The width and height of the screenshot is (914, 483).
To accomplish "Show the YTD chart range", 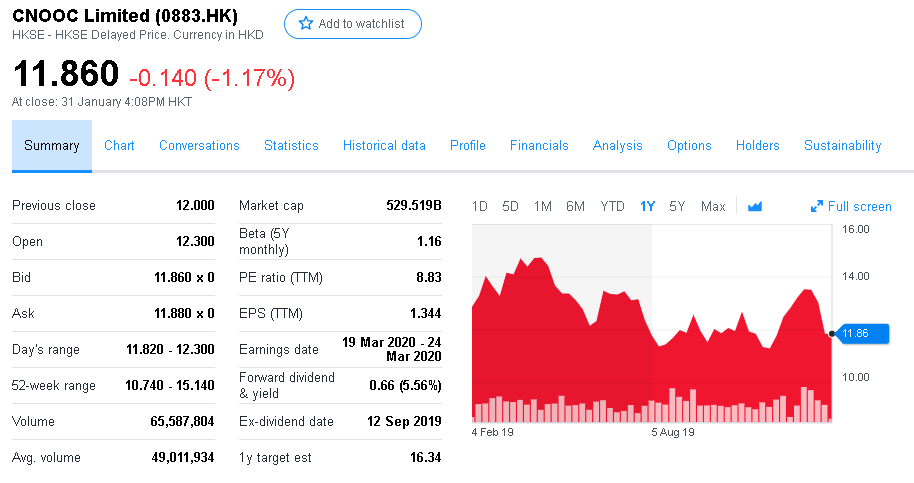I will 612,207.
